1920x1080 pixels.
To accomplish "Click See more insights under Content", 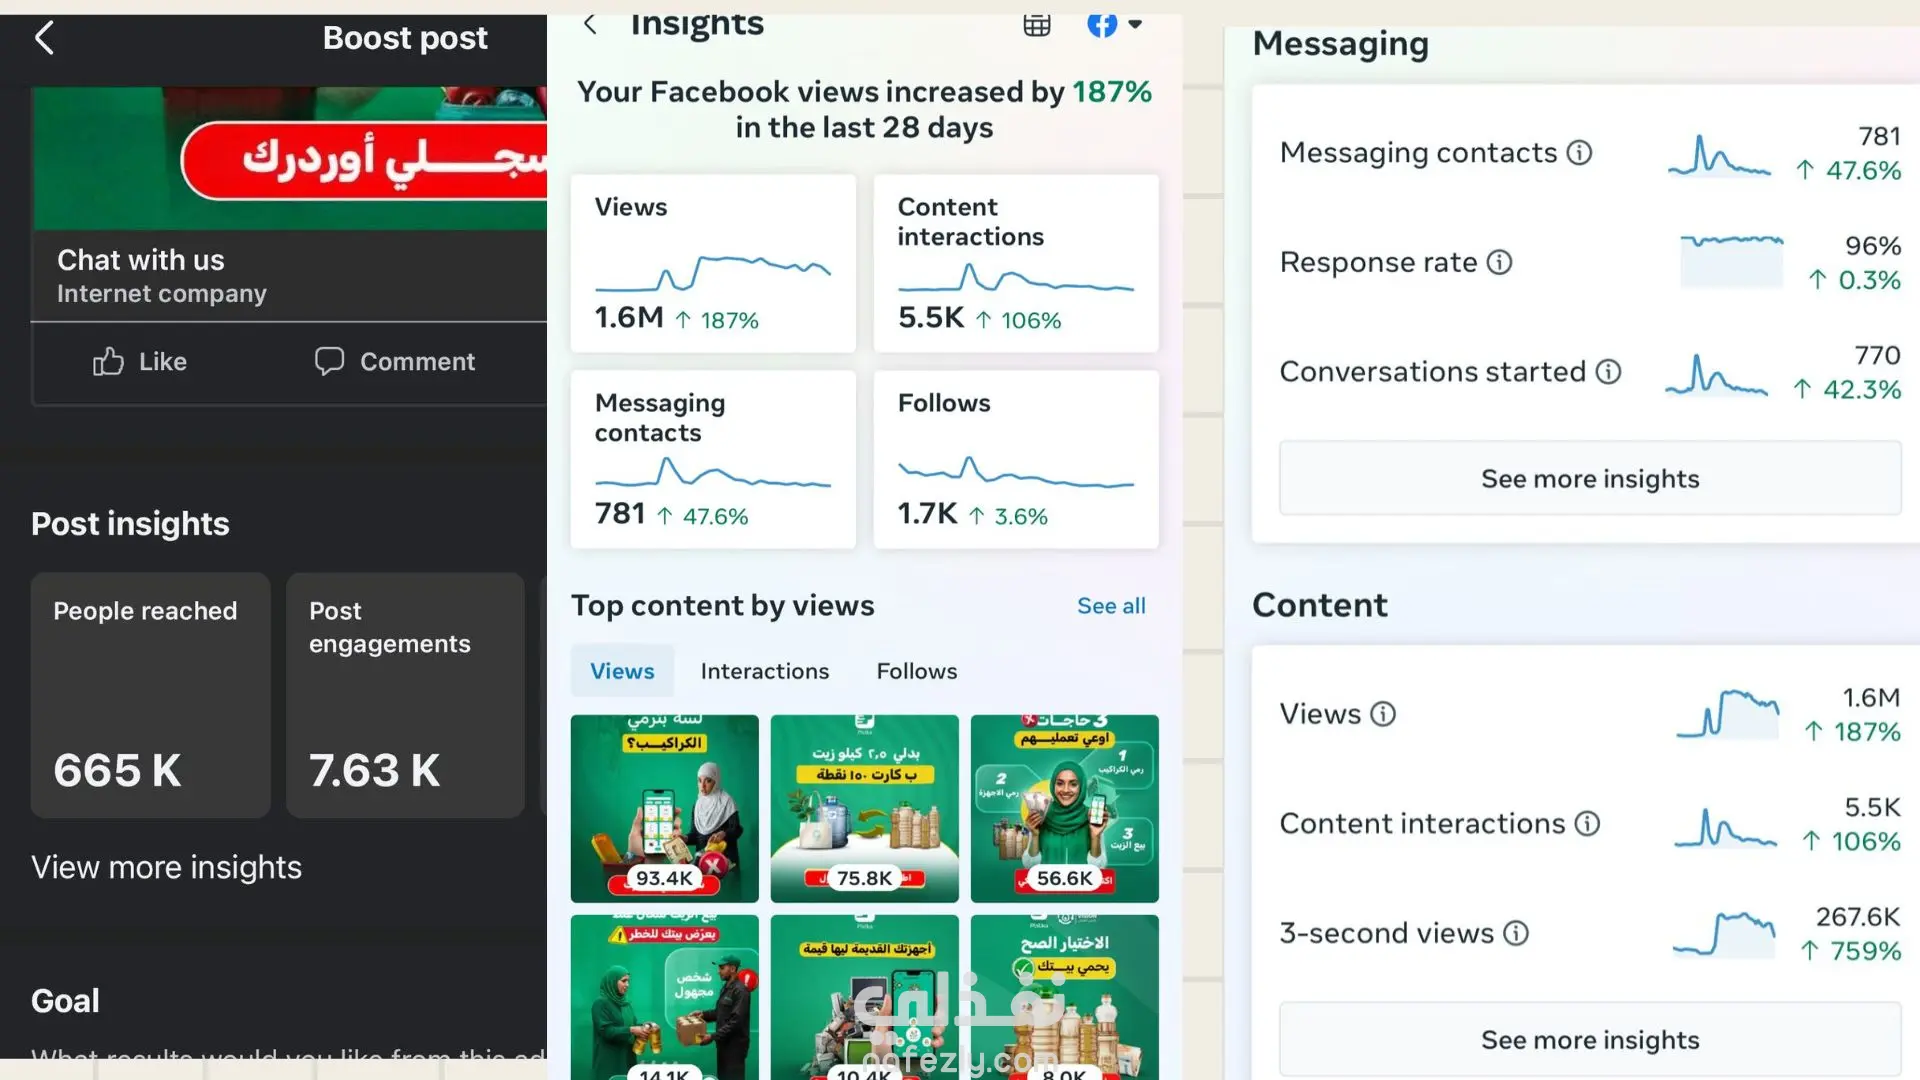I will [1590, 1040].
